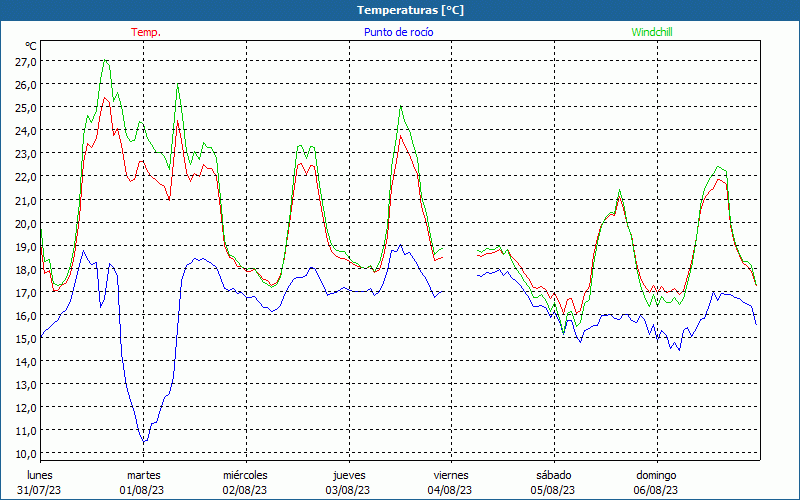Viewport: 800px width, 500px height.
Task: Click the 23,0 y-axis value
Action: pos(27,154)
